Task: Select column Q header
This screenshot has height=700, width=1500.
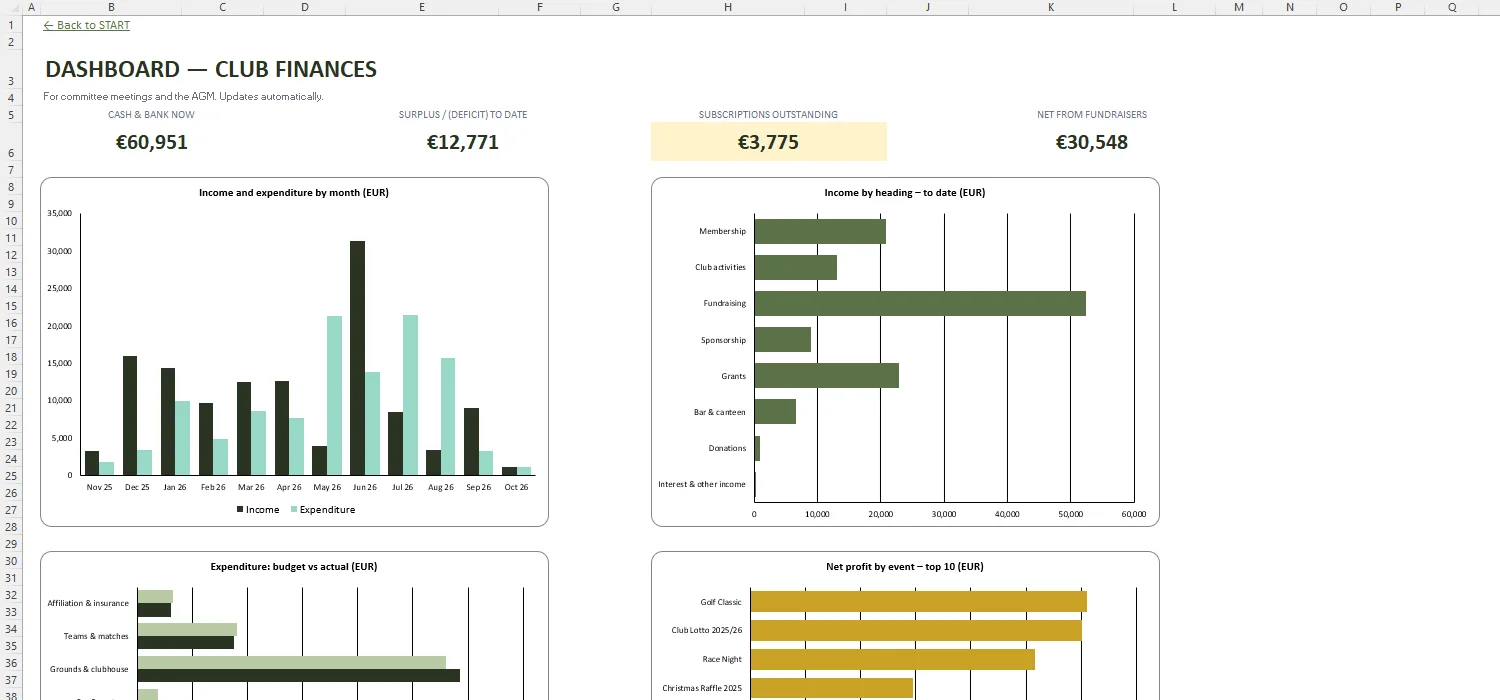Action: point(1452,7)
